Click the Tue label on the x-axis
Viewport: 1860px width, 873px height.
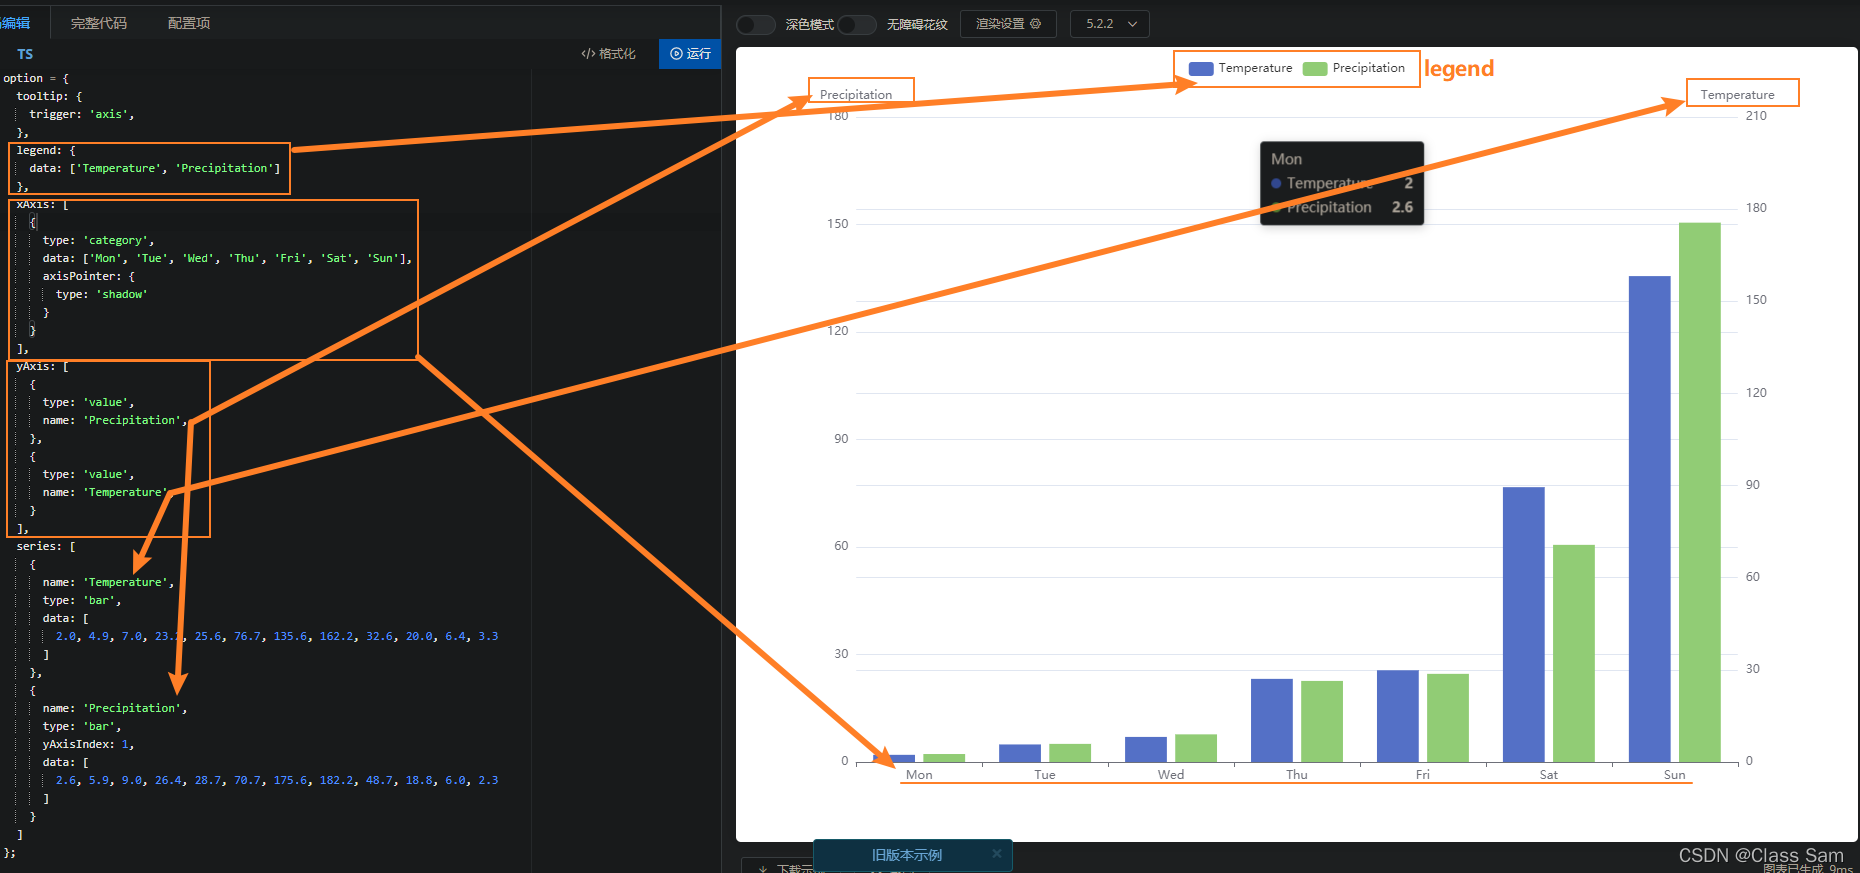[1044, 775]
